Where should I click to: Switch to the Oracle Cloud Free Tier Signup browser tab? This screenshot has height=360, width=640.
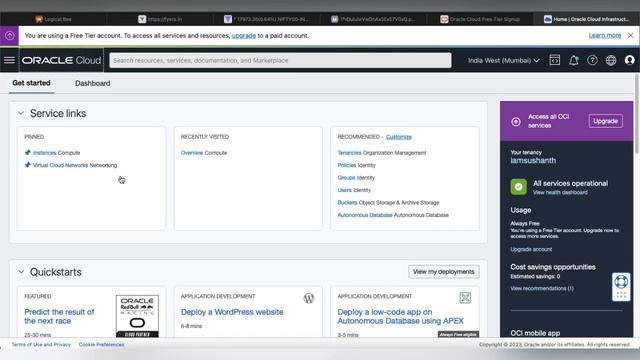(x=480, y=19)
